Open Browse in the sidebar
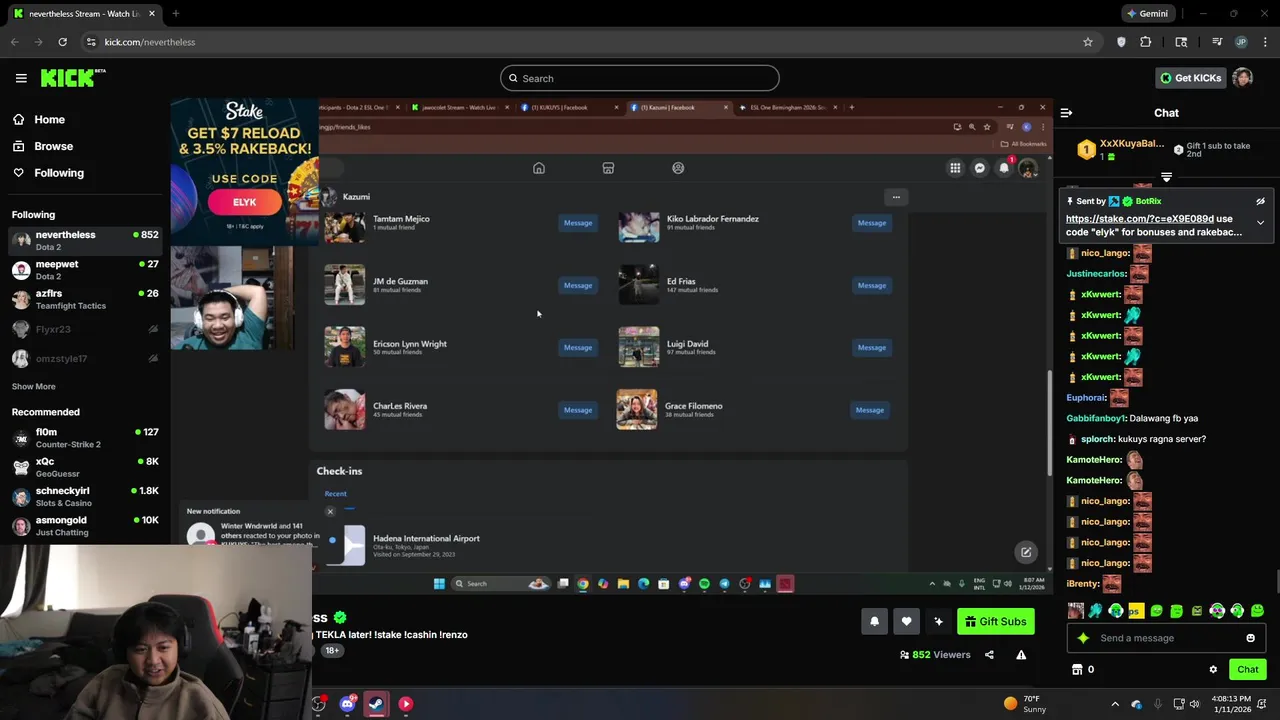This screenshot has width=1280, height=720. (53, 146)
